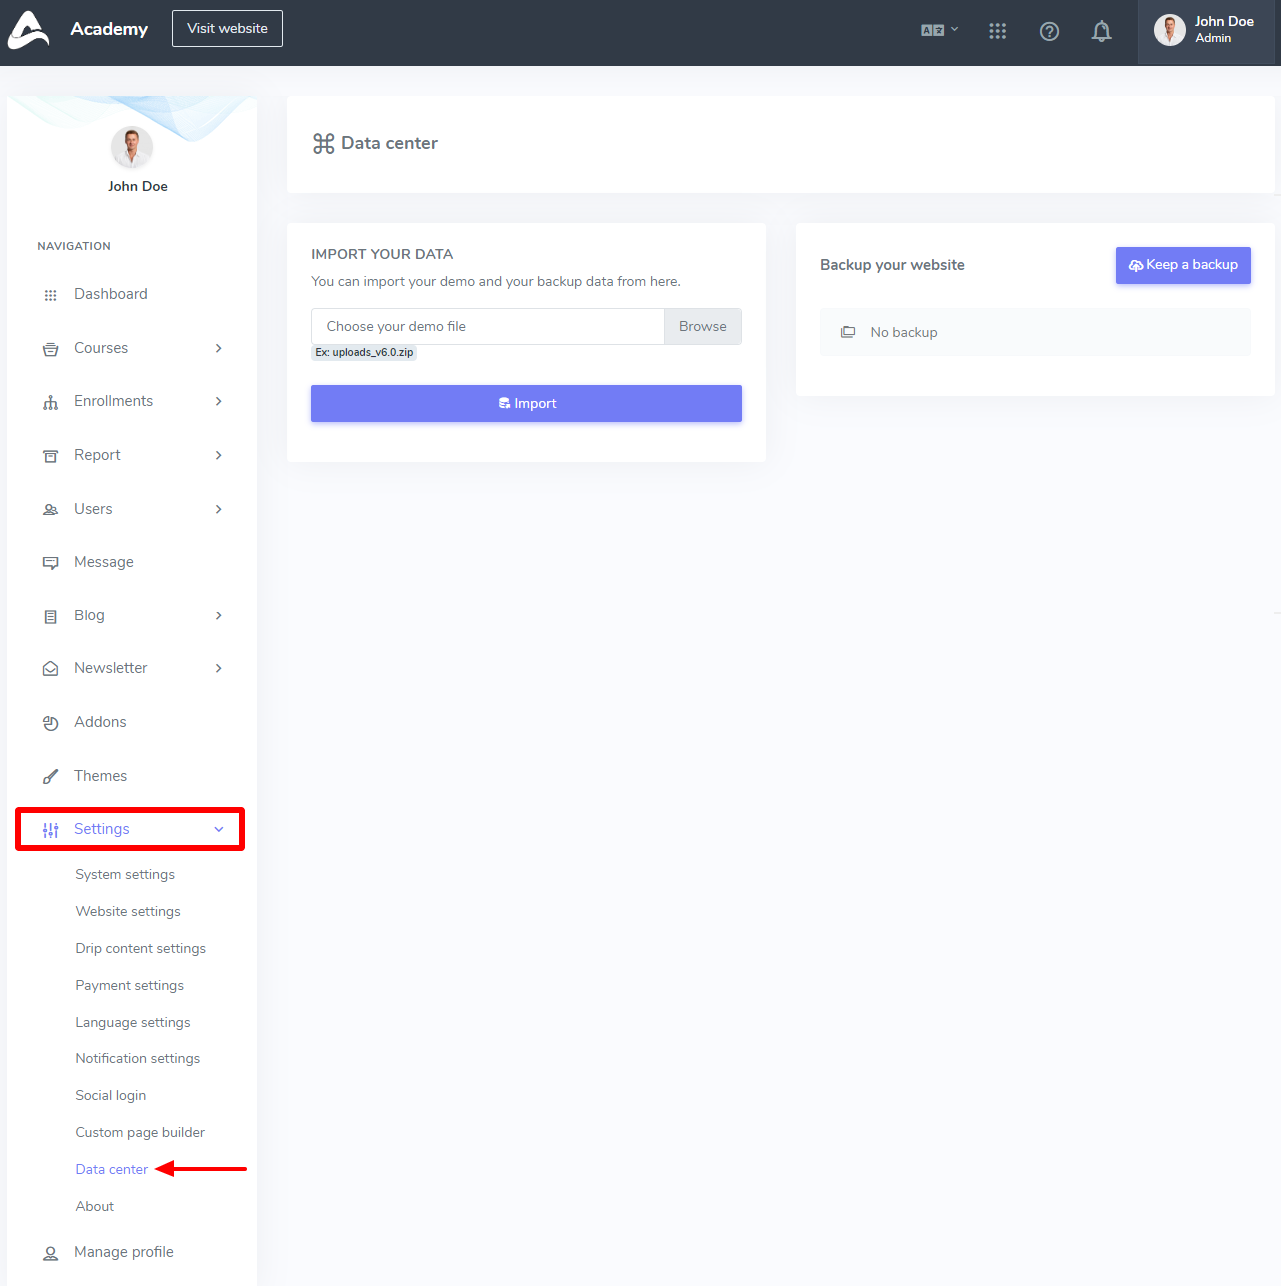Image resolution: width=1281 pixels, height=1286 pixels.
Task: Click the Import button
Action: (x=526, y=403)
